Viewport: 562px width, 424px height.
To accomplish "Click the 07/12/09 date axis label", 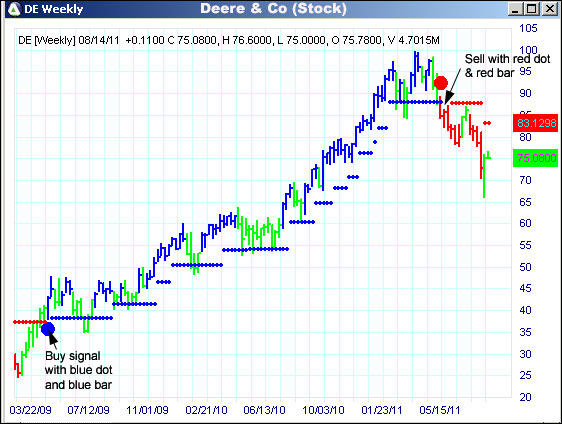I will pos(89,410).
